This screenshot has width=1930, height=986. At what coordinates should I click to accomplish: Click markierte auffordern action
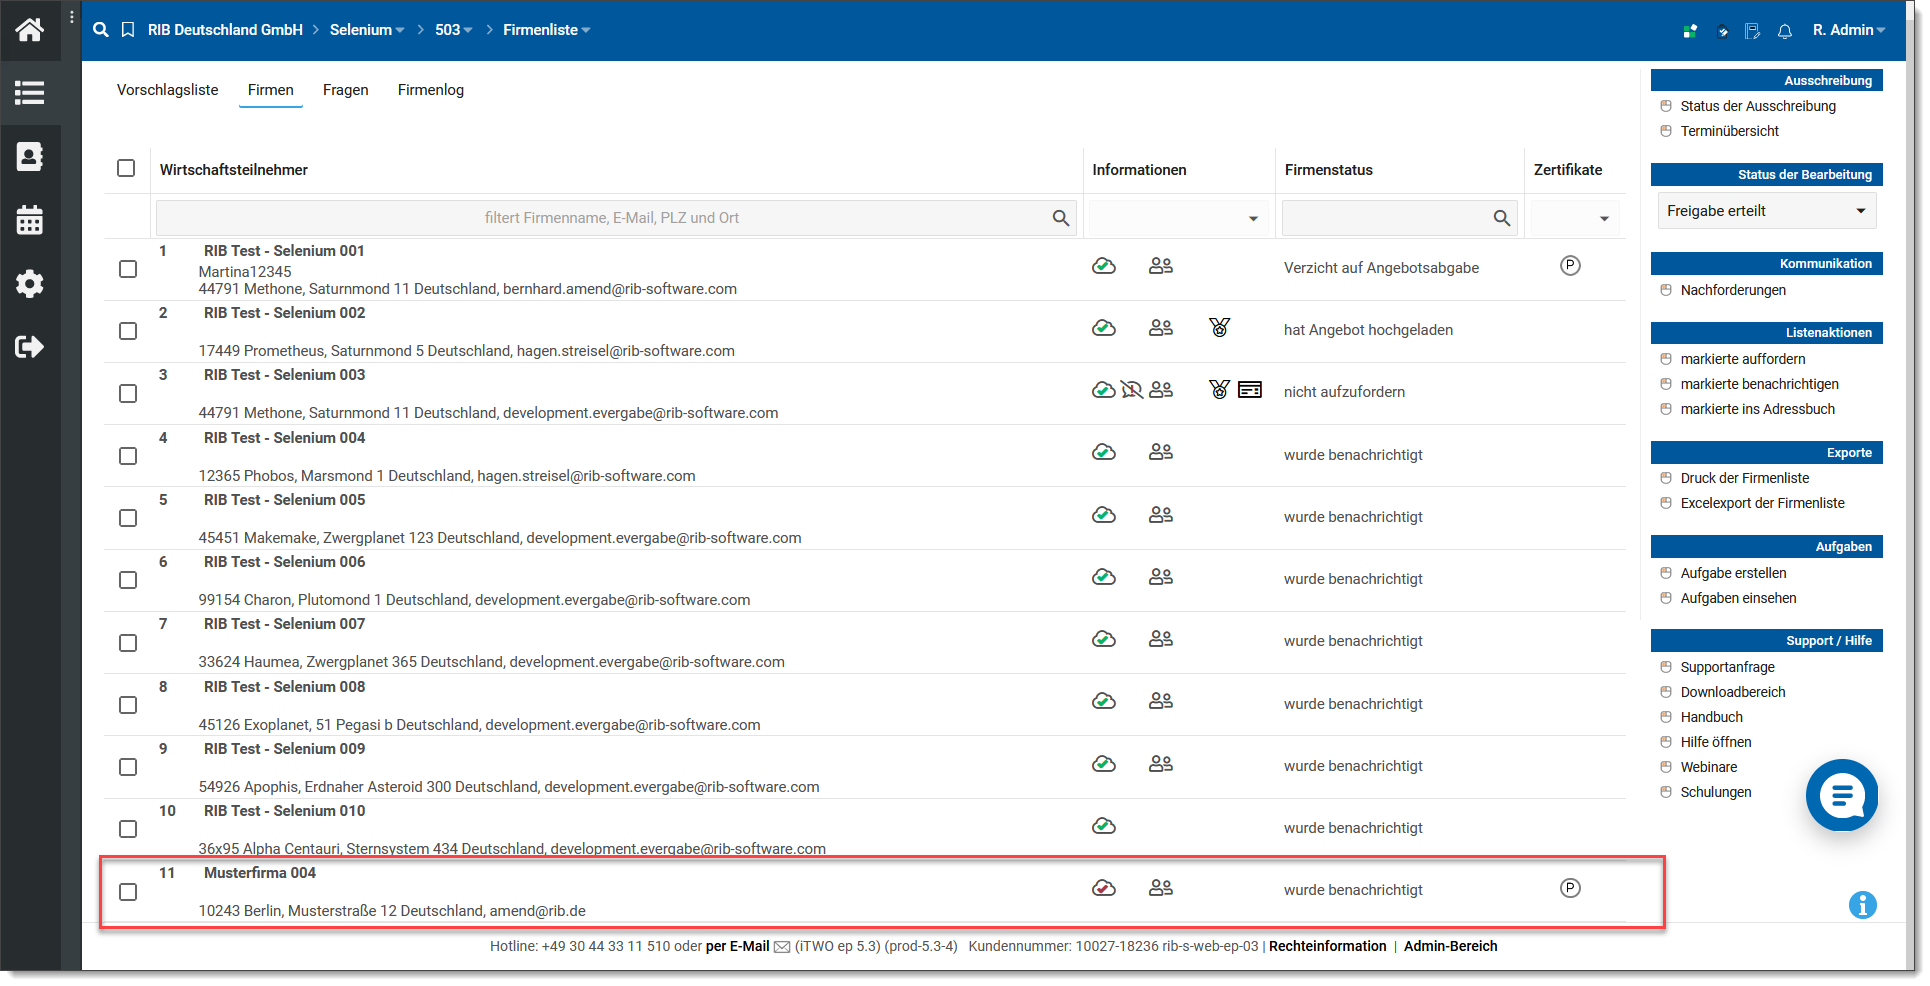click(x=1743, y=359)
